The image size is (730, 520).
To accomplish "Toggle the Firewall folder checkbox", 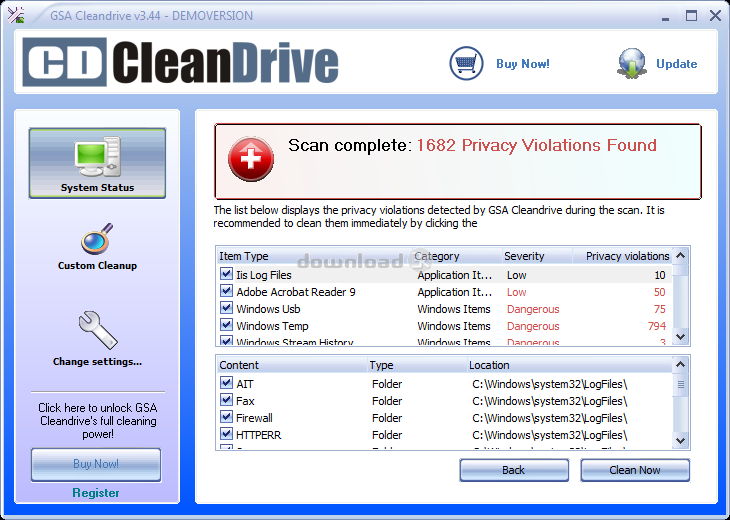I will (226, 417).
